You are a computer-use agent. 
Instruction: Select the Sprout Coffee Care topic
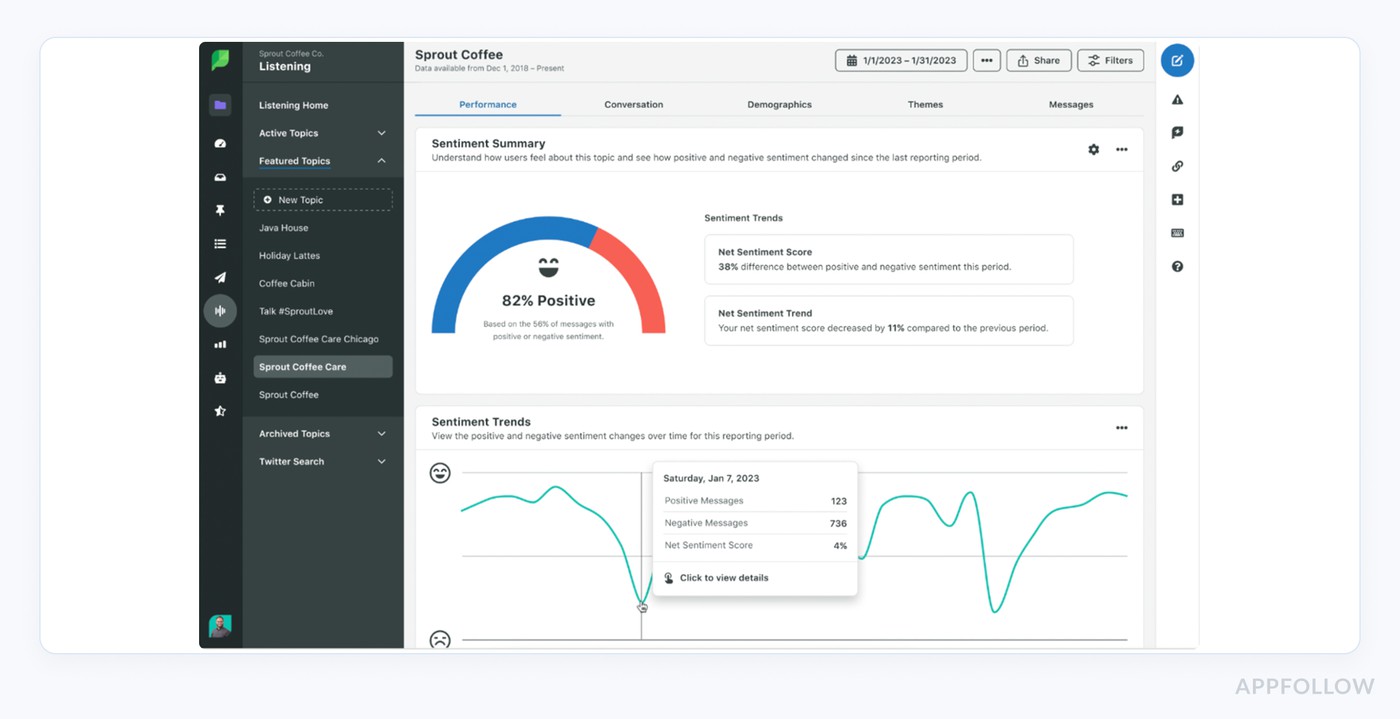(x=323, y=367)
